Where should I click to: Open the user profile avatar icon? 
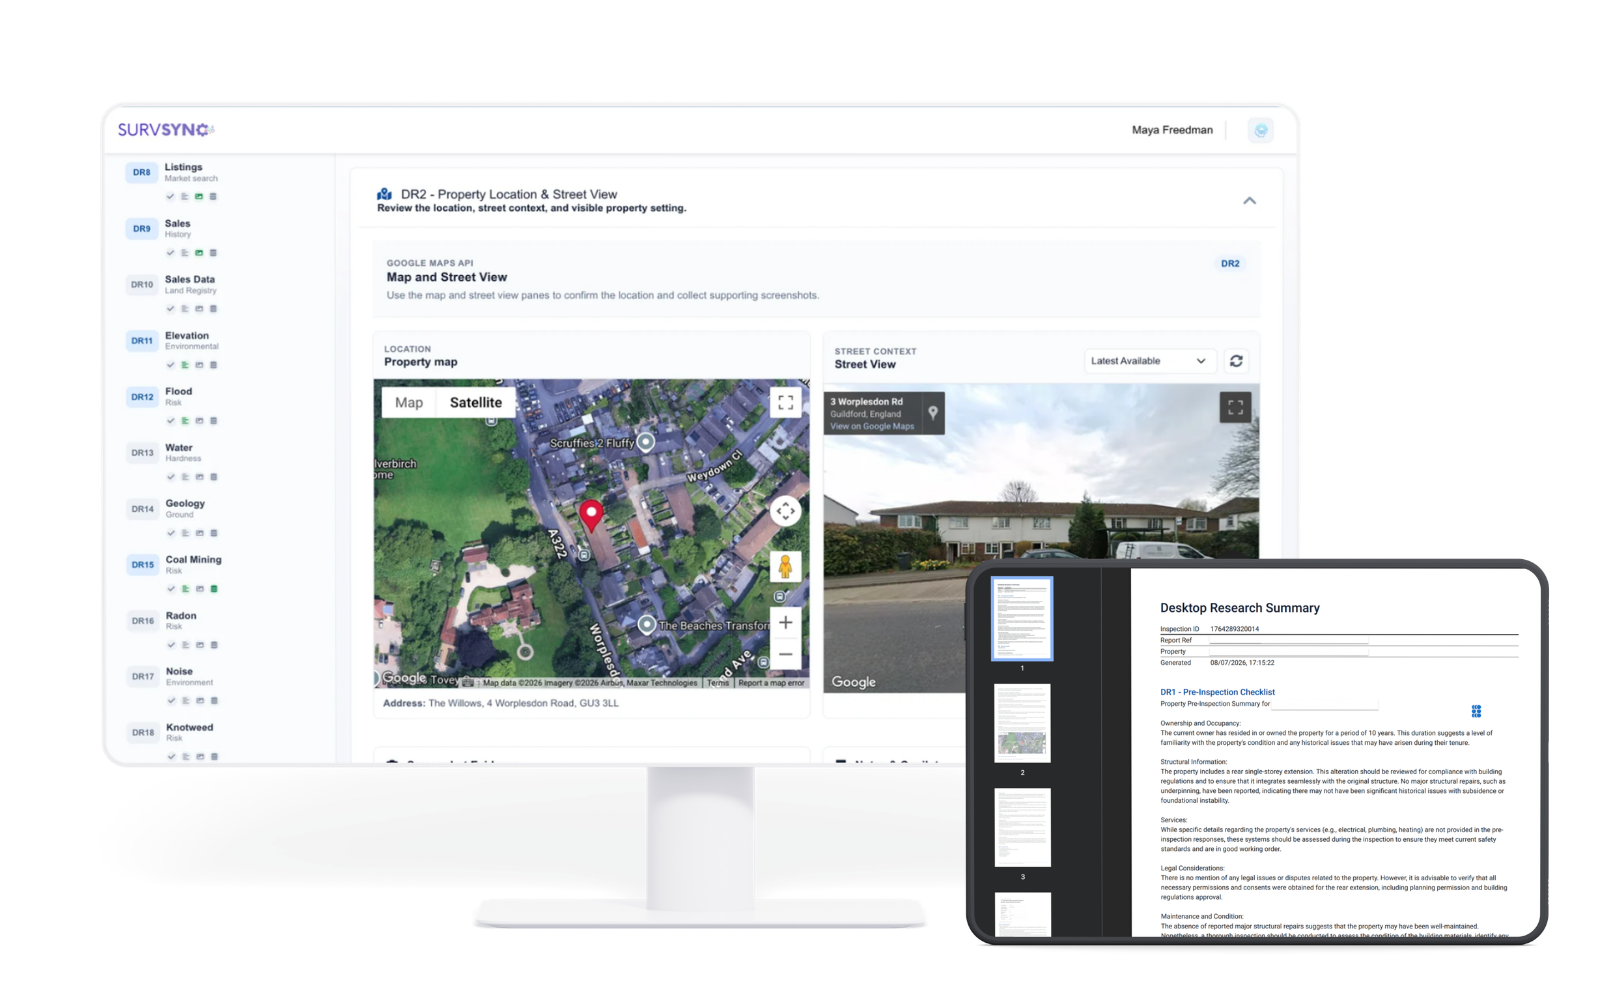point(1261,130)
